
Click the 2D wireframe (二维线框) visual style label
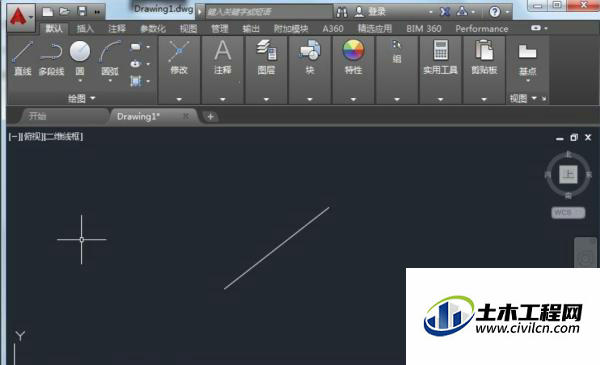pyautogui.click(x=63, y=137)
